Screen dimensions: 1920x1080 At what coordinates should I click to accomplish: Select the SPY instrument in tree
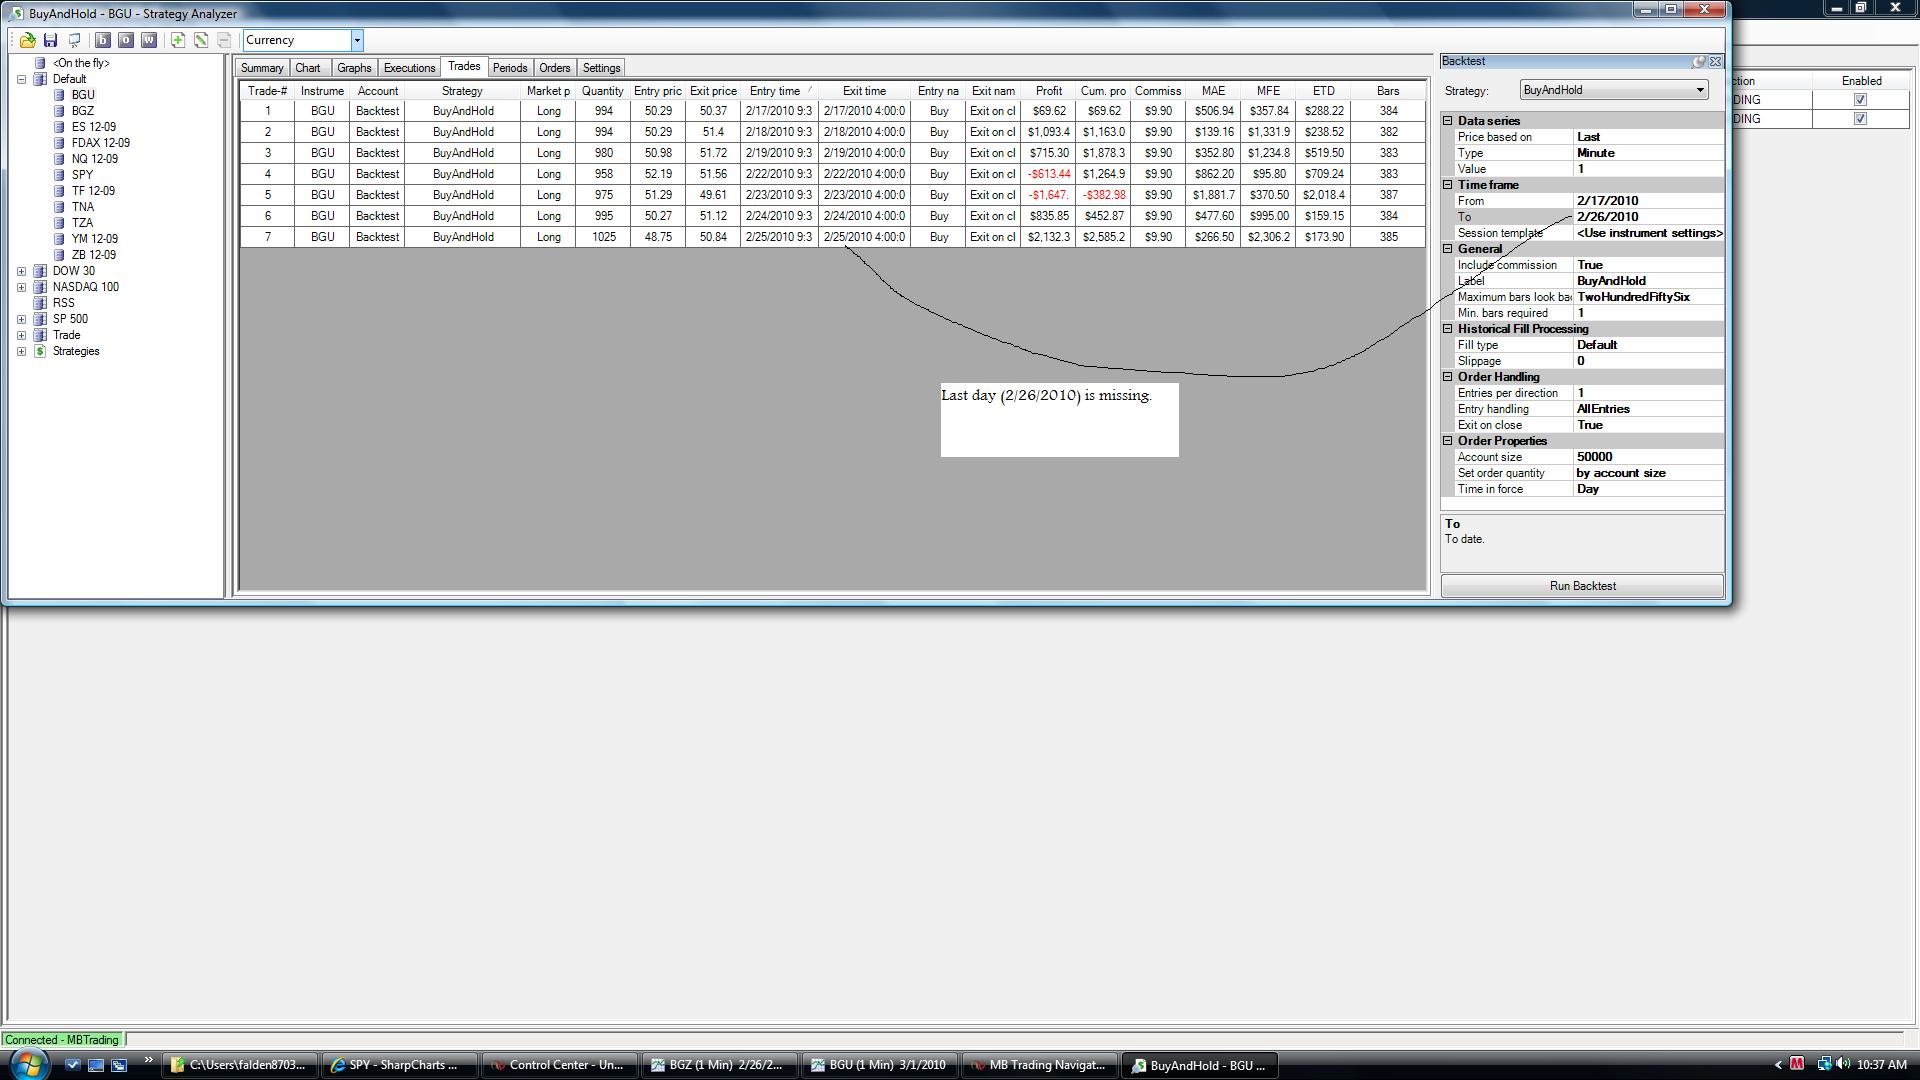82,175
